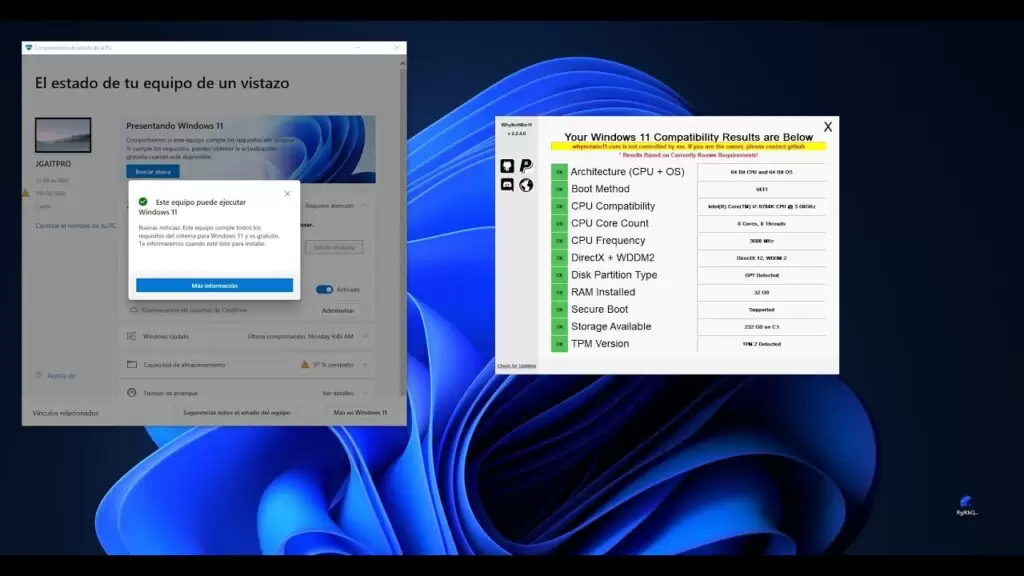Click the "UEFI" boot method value
Viewport: 1024px width, 576px height.
point(761,189)
